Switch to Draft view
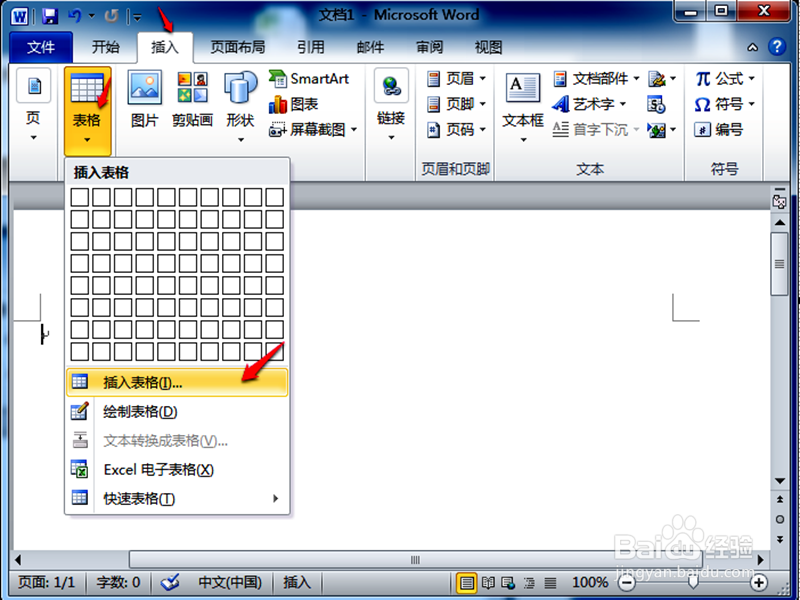 (550, 583)
